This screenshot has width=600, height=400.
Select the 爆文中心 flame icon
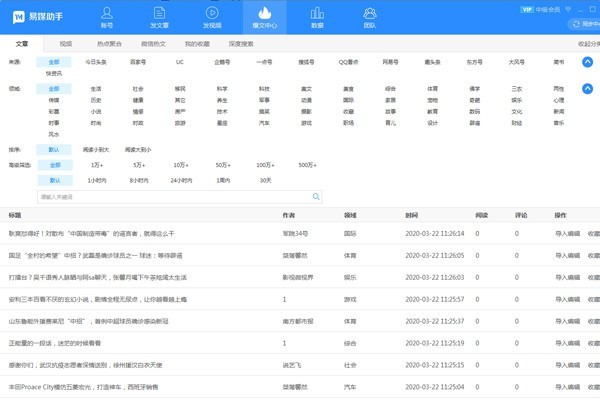264,15
